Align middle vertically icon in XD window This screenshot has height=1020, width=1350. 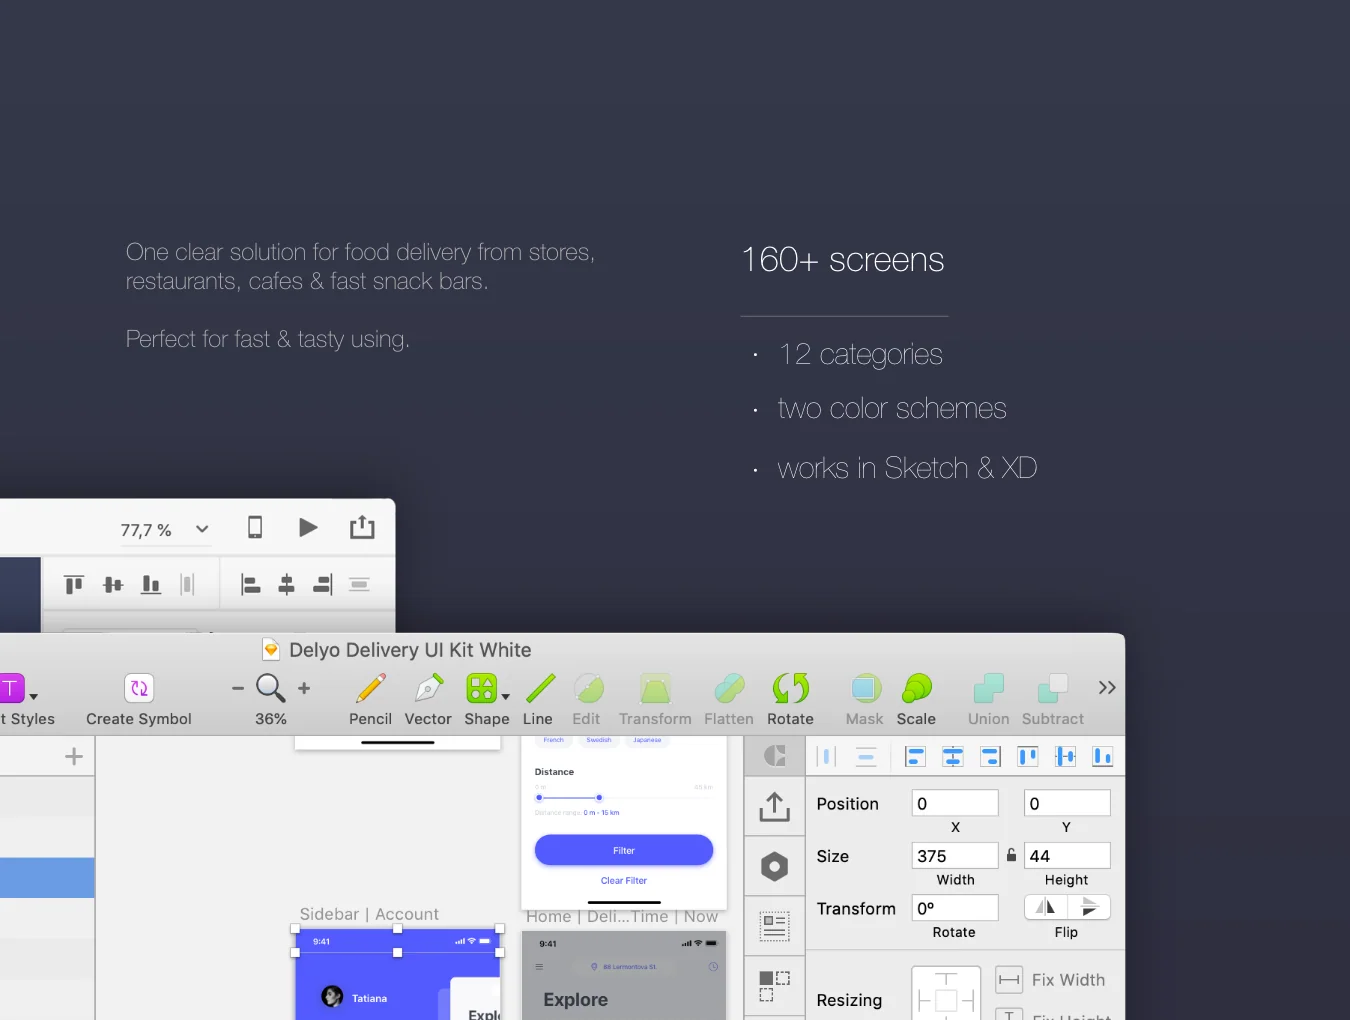pyautogui.click(x=113, y=584)
